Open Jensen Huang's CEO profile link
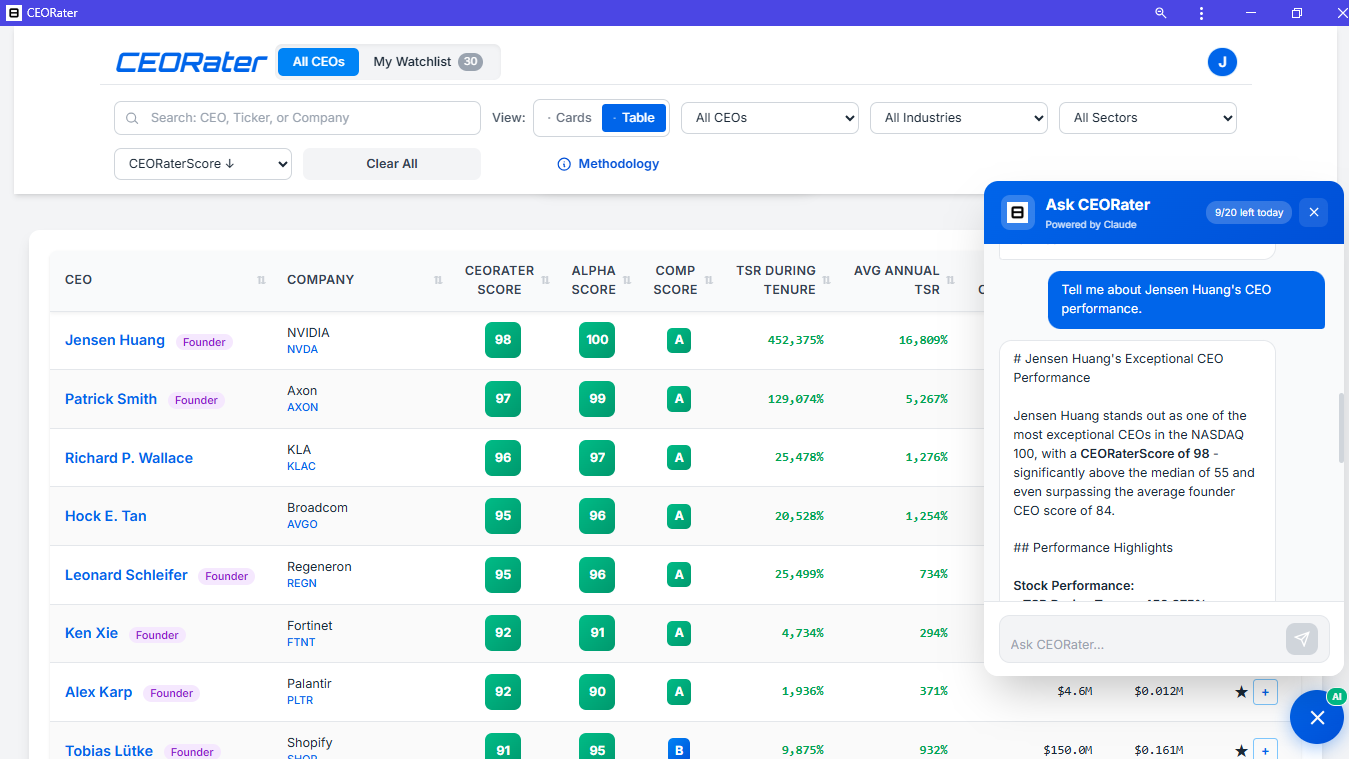Viewport: 1349px width, 759px height. 115,340
